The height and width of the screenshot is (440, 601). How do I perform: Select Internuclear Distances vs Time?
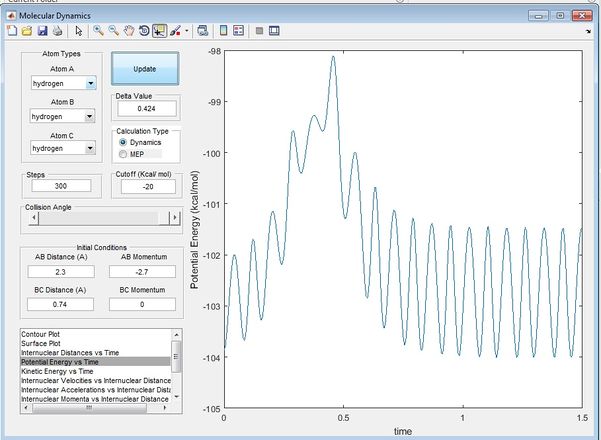[x=95, y=353]
